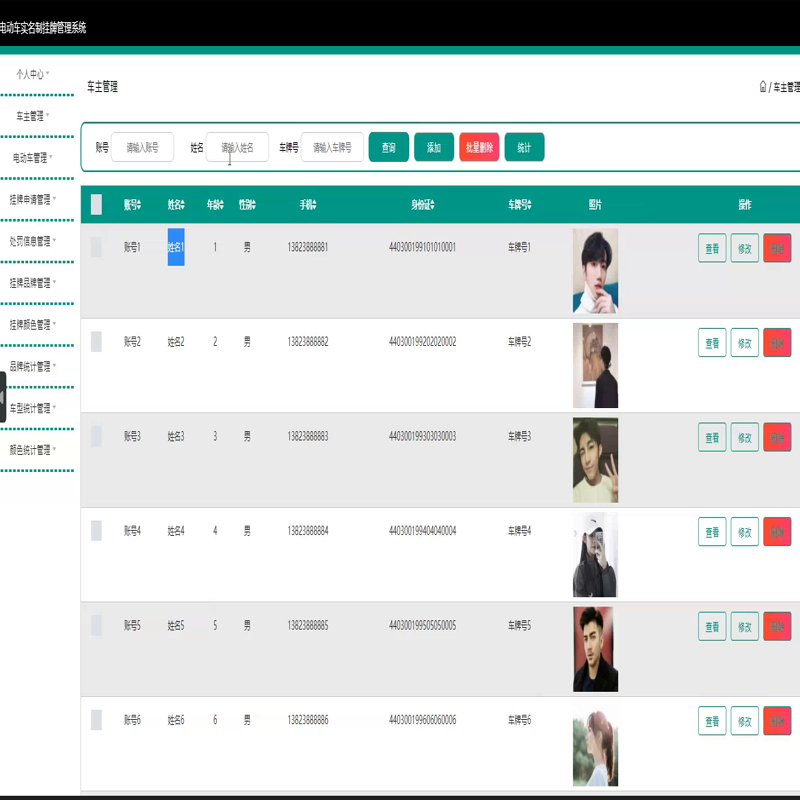Click the 统计 statistics button
This screenshot has height=800, width=800.
524,147
